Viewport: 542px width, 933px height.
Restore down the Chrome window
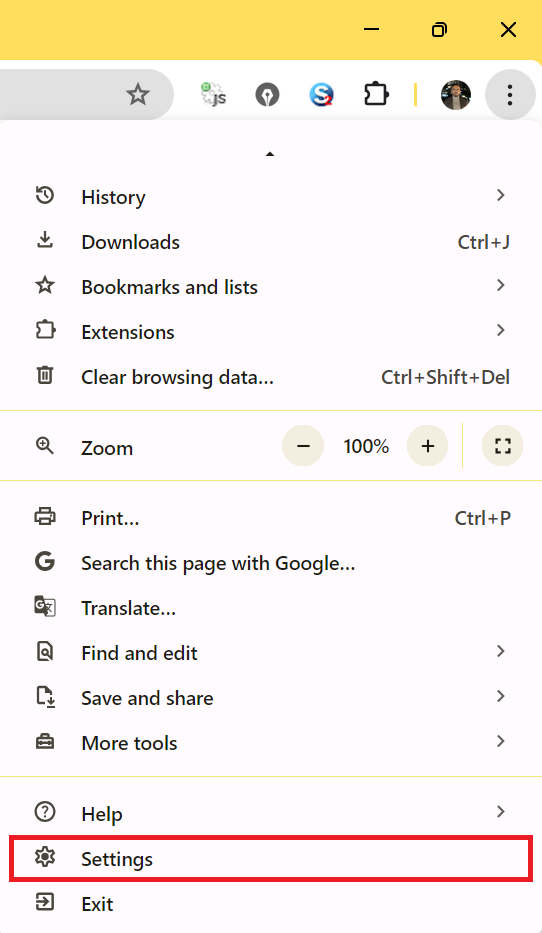point(439,29)
